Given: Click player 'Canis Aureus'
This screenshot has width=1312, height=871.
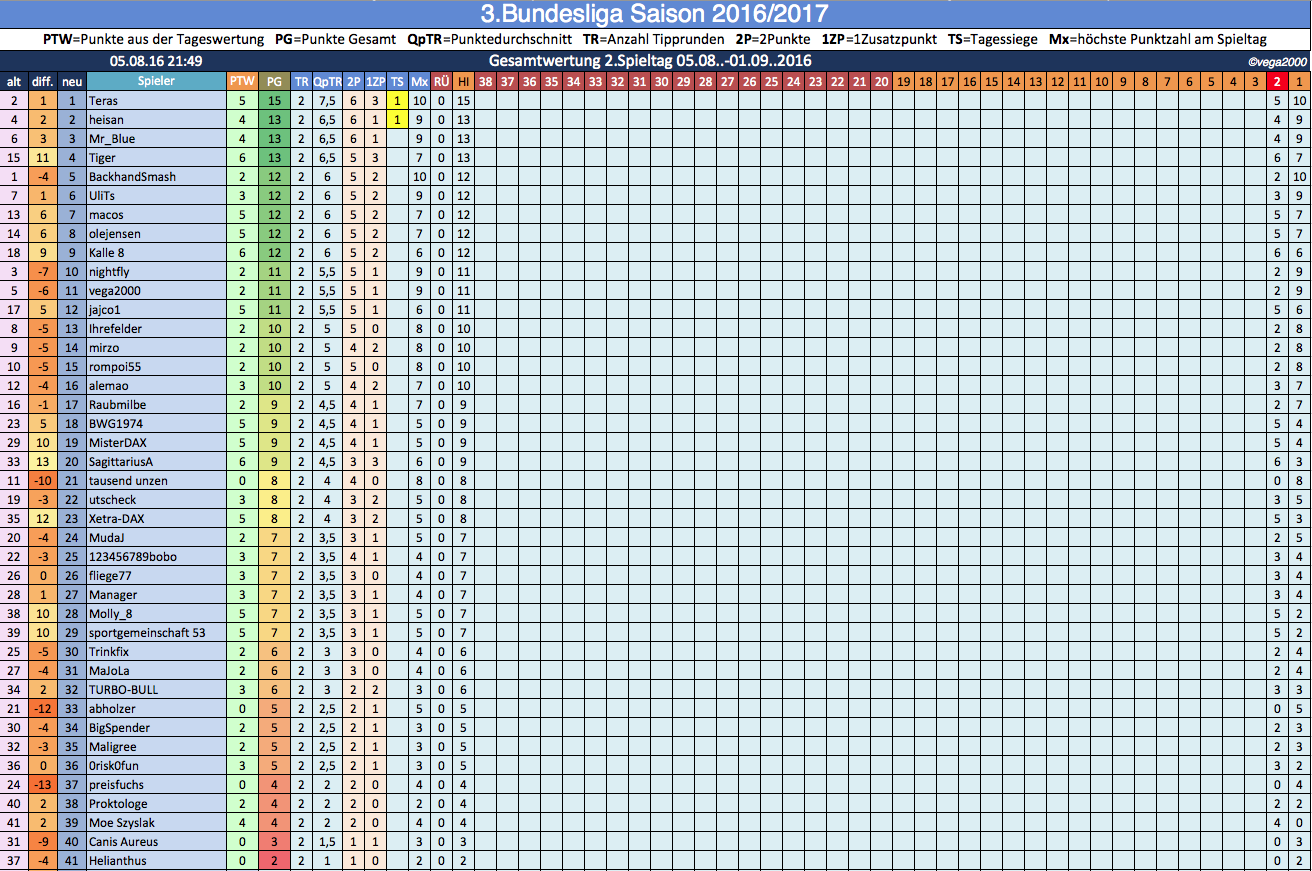Looking at the screenshot, I should (155, 842).
